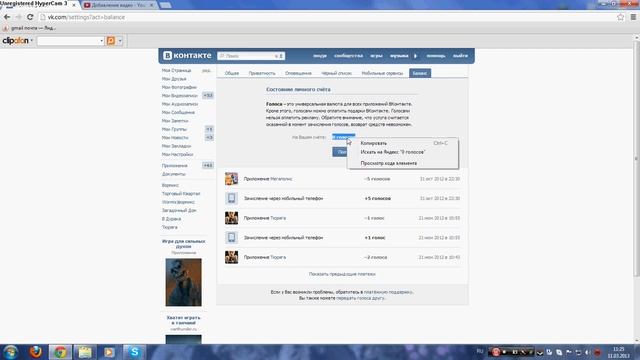Open the Chrome menu icon
640x360 pixels.
(633, 17)
